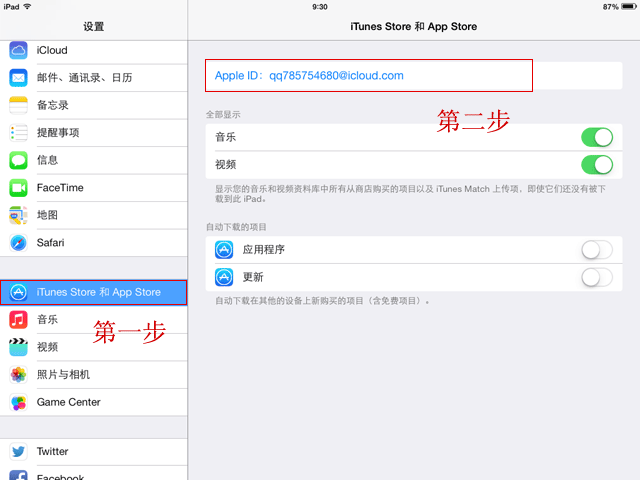Tap the Game Center bubbles icon
Viewport: 640px width, 480px height.
tap(18, 402)
